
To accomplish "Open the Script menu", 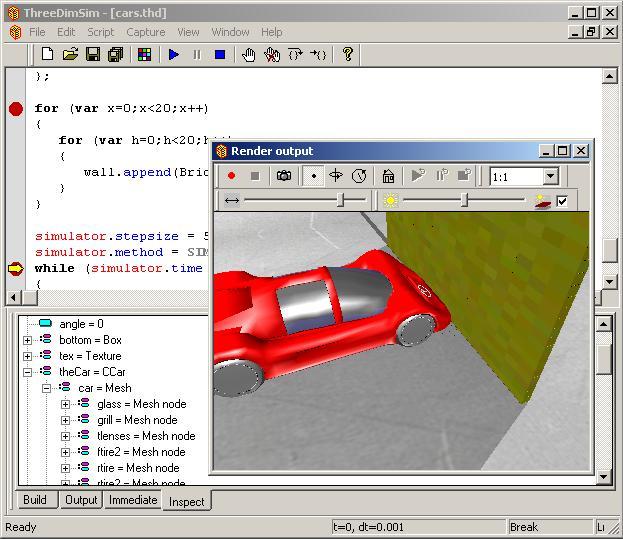I will click(101, 32).
